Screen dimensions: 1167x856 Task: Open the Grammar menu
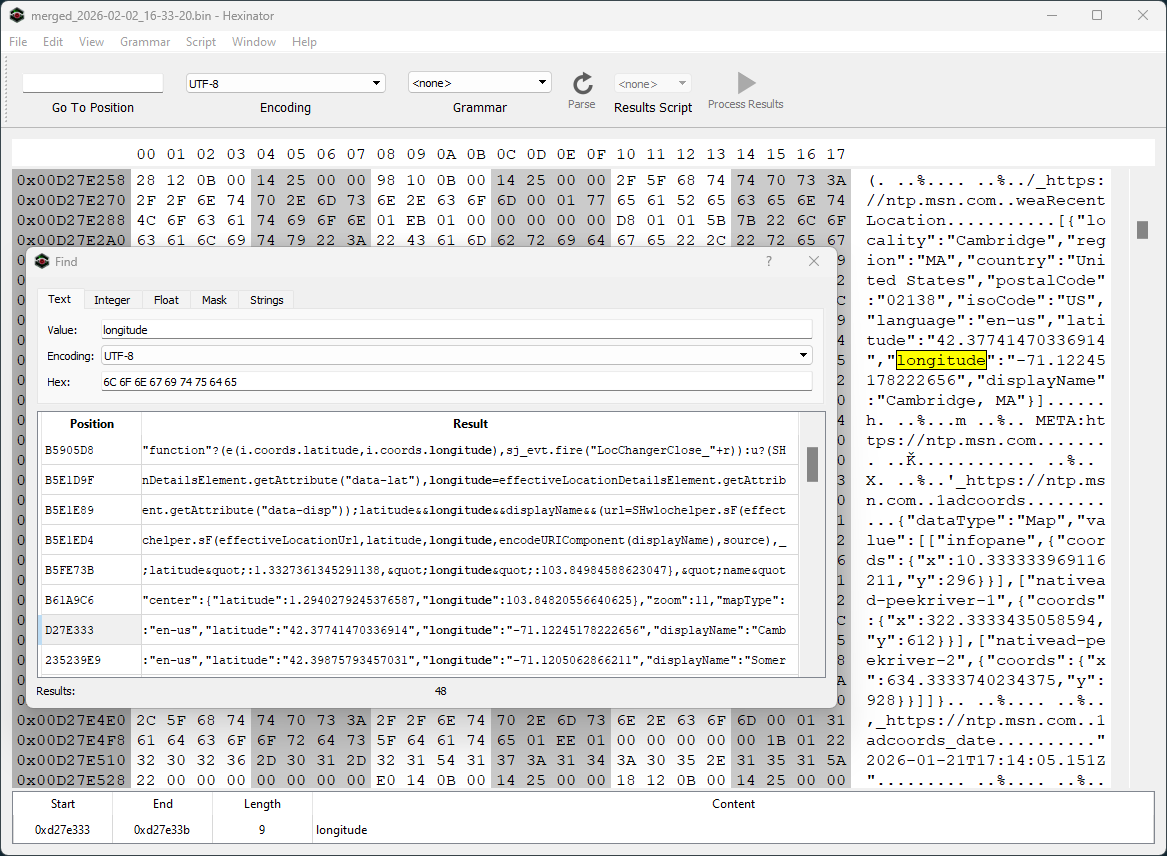click(145, 42)
